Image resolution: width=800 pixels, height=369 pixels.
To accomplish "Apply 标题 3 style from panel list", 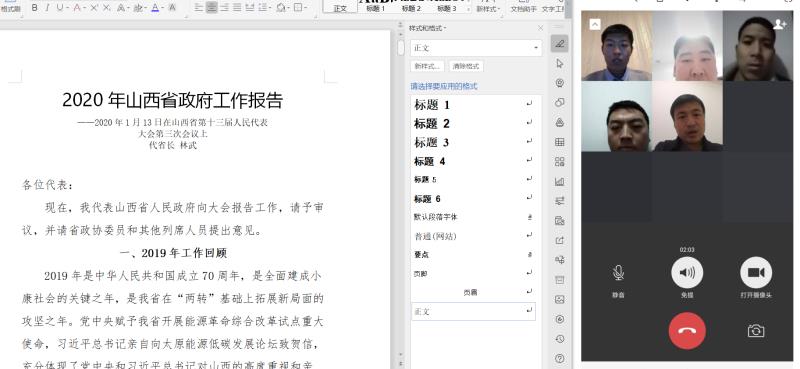I will tap(473, 142).
